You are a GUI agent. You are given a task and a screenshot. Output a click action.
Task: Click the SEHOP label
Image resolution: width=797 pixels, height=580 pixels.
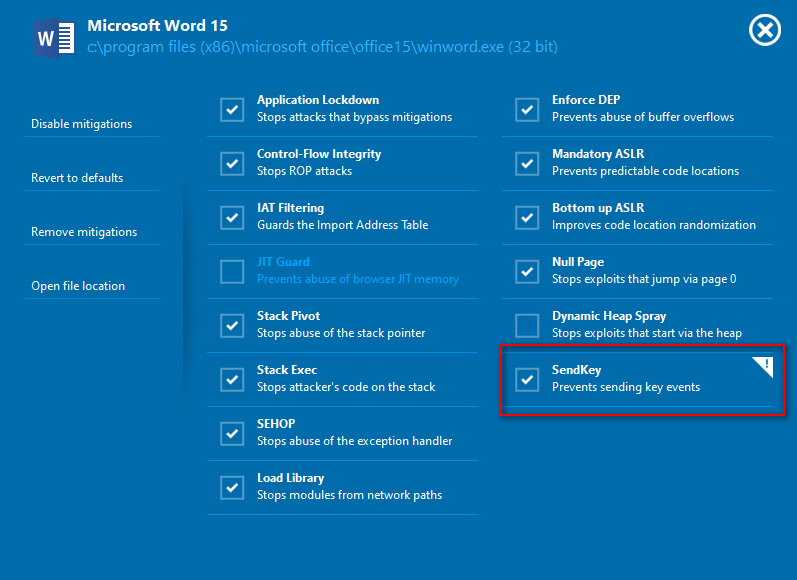coord(276,424)
